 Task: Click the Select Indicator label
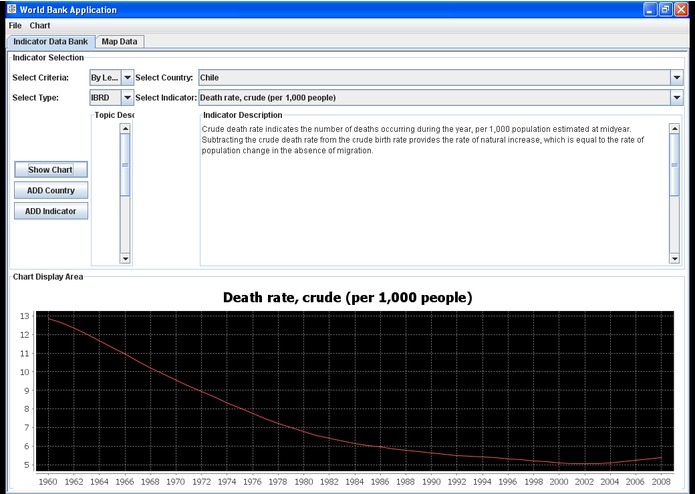pyautogui.click(x=166, y=97)
